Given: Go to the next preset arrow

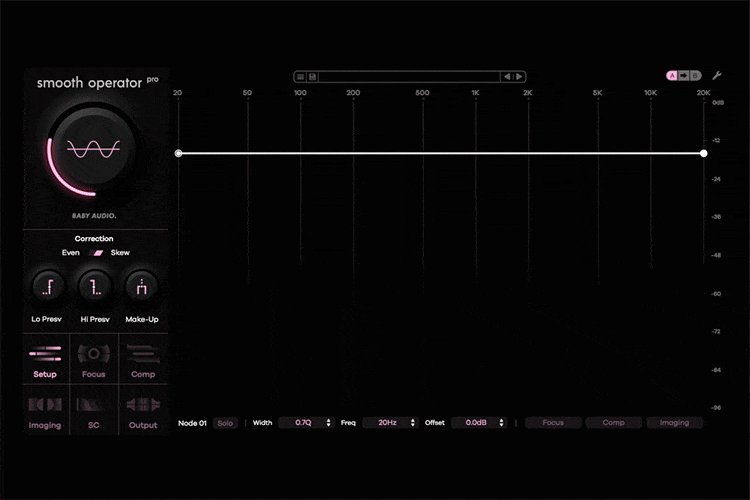Looking at the screenshot, I should click(x=519, y=77).
